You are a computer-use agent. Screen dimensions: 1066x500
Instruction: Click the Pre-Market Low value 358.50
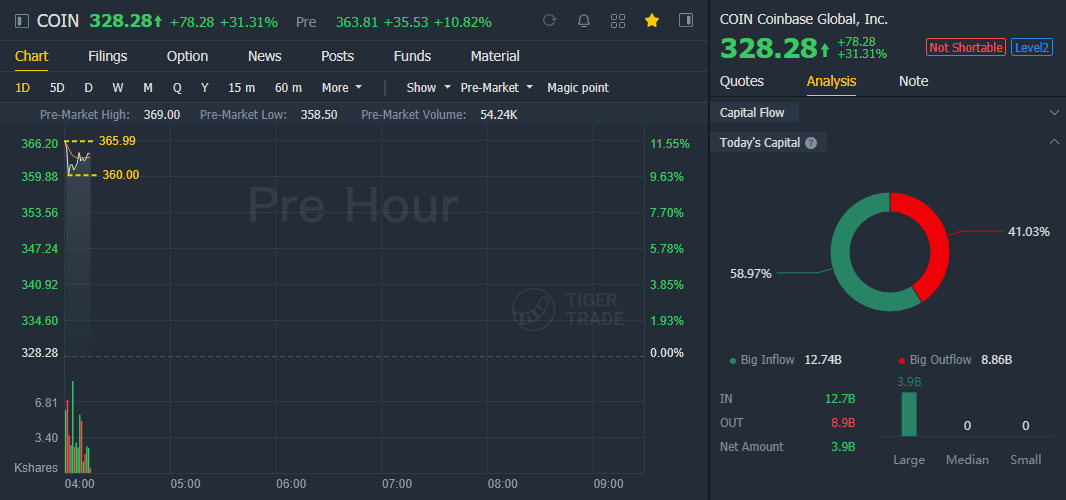[x=319, y=115]
